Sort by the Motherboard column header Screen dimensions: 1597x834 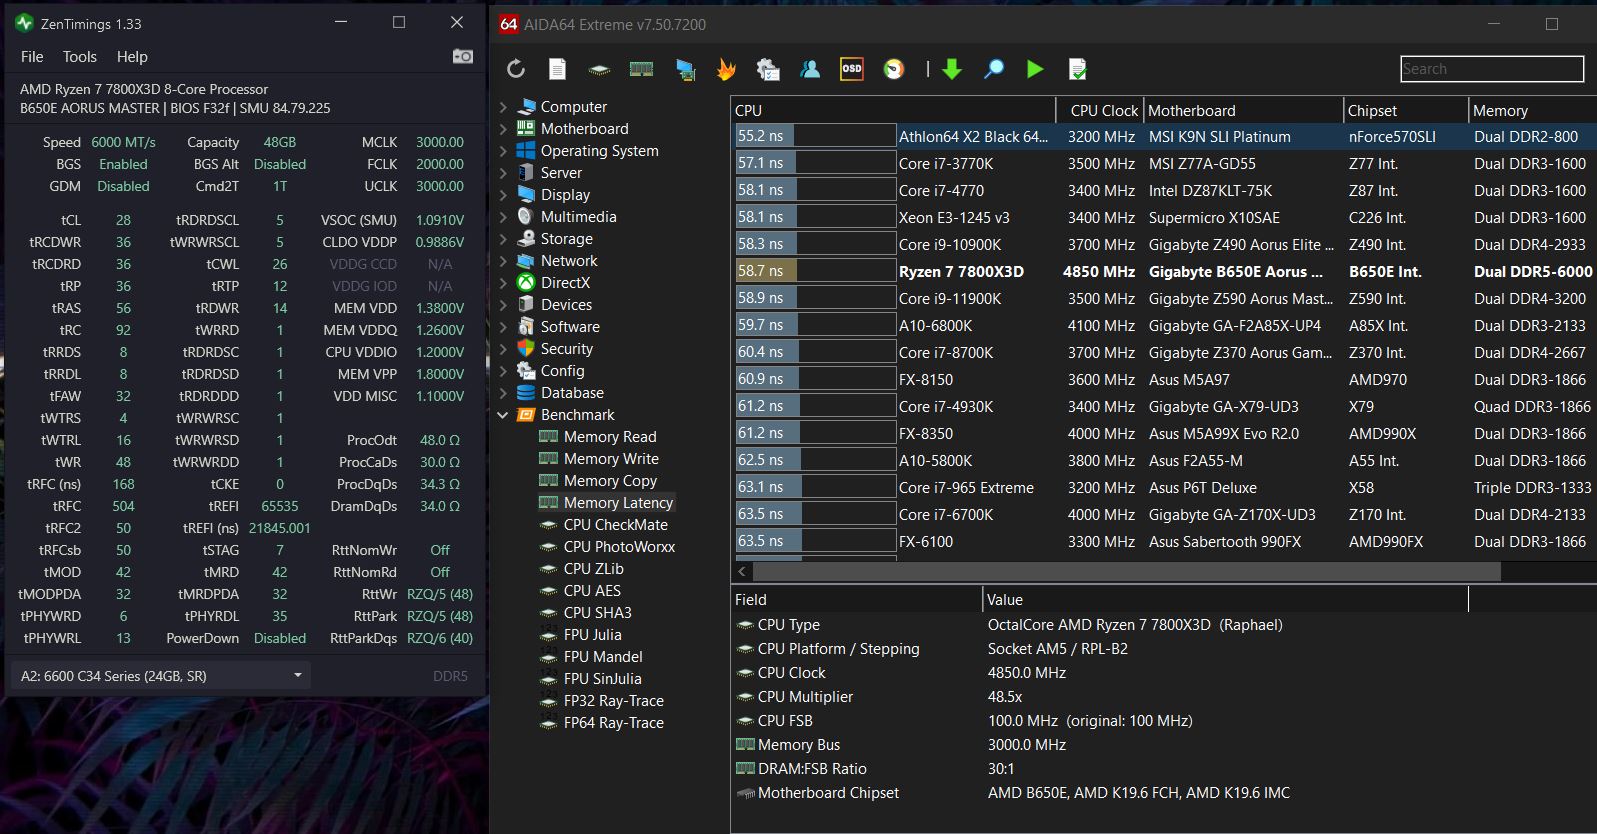pos(1244,111)
